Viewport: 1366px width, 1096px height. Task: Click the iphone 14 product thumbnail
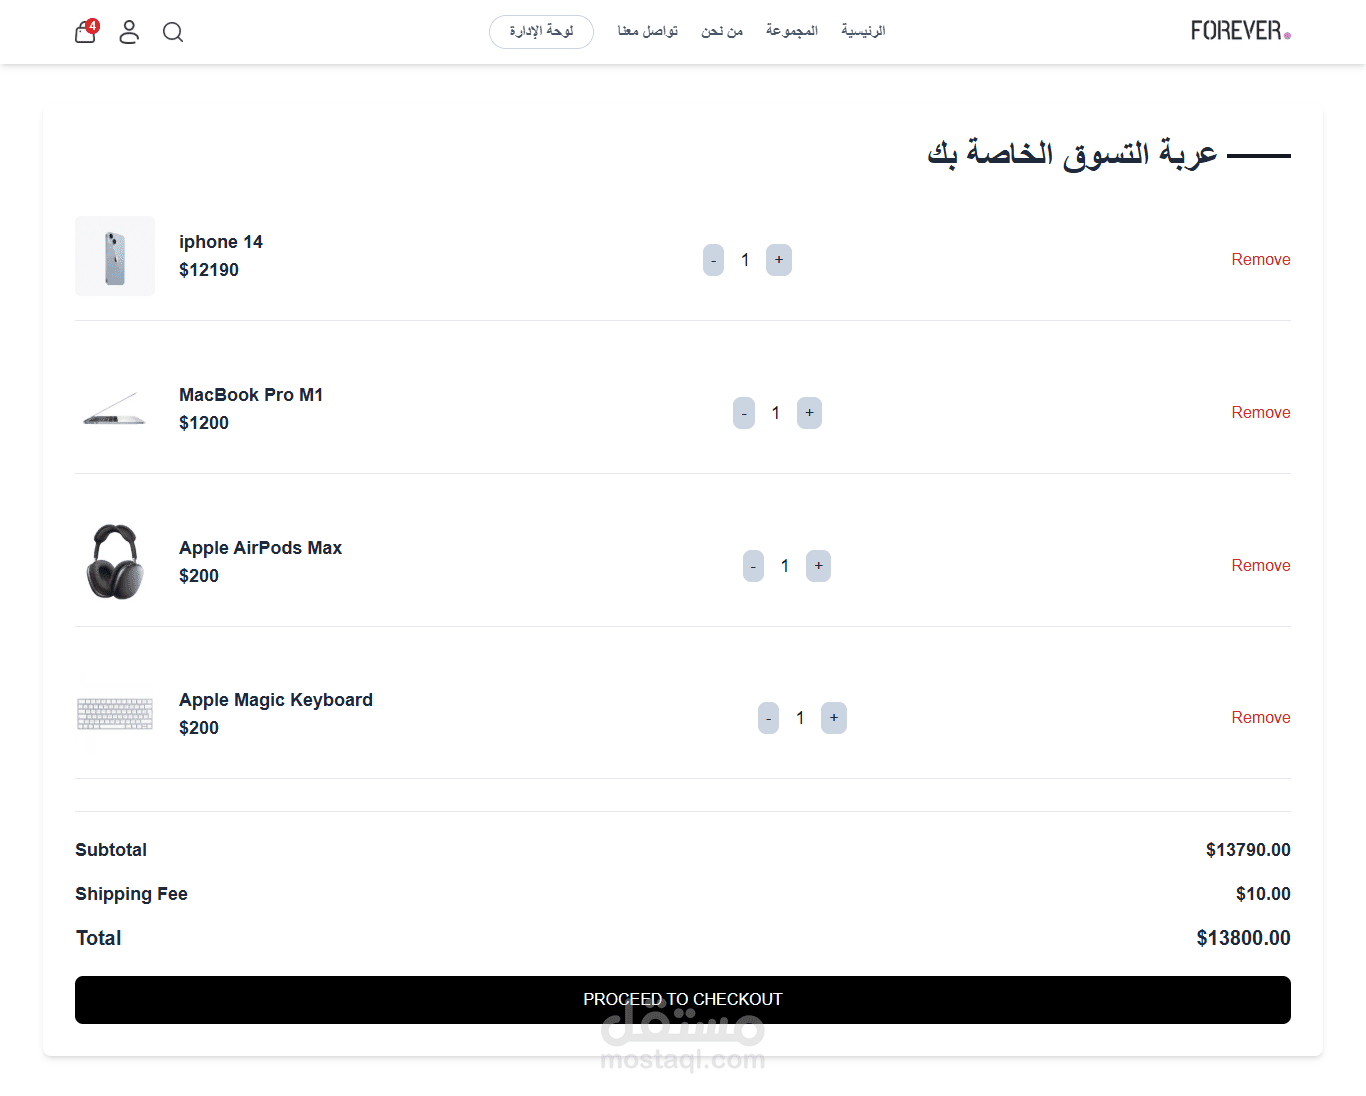115,256
